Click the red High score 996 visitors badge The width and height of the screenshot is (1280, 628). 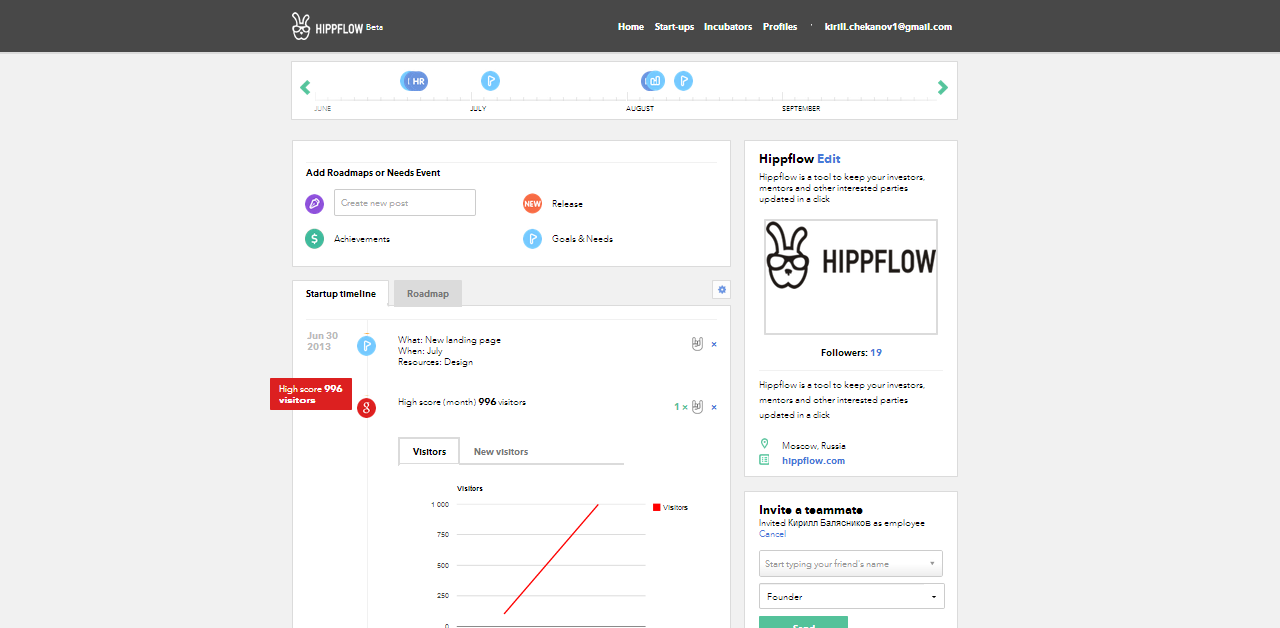click(x=311, y=394)
